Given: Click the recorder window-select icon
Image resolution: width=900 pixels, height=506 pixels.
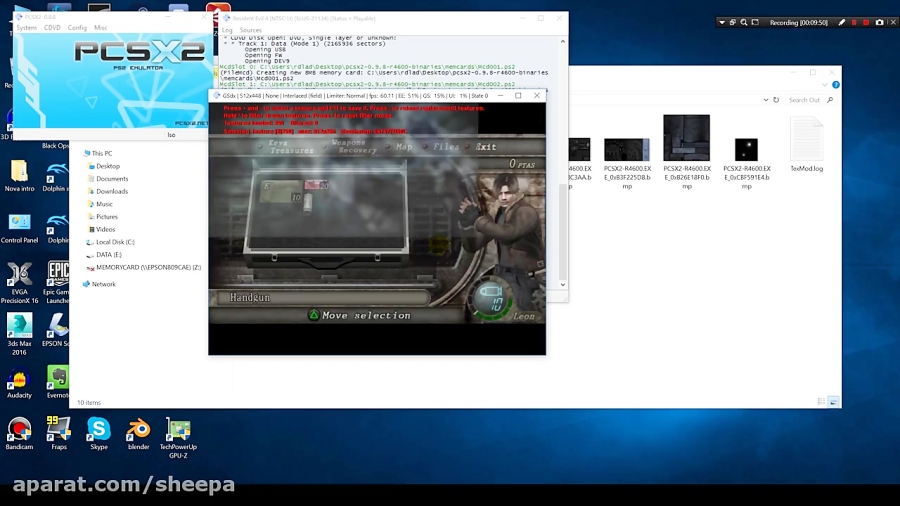Looking at the screenshot, I should [732, 22].
